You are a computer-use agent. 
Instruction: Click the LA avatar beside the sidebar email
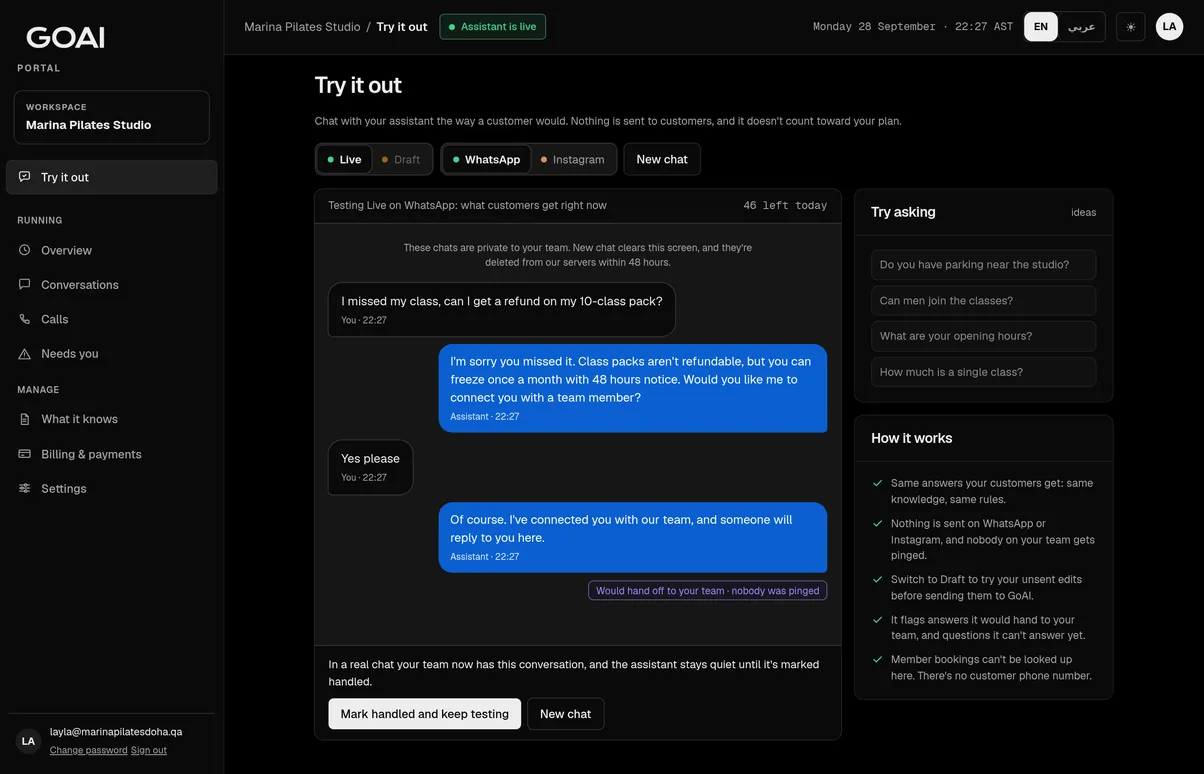coord(28,741)
